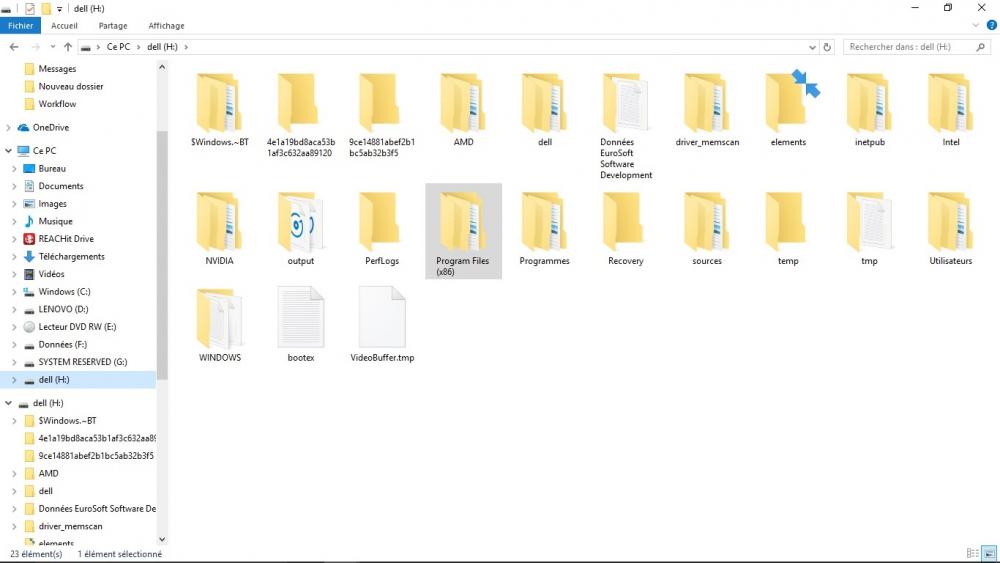This screenshot has width=1000, height=563.
Task: Select the Program Files (x86) folder
Action: coord(463,231)
